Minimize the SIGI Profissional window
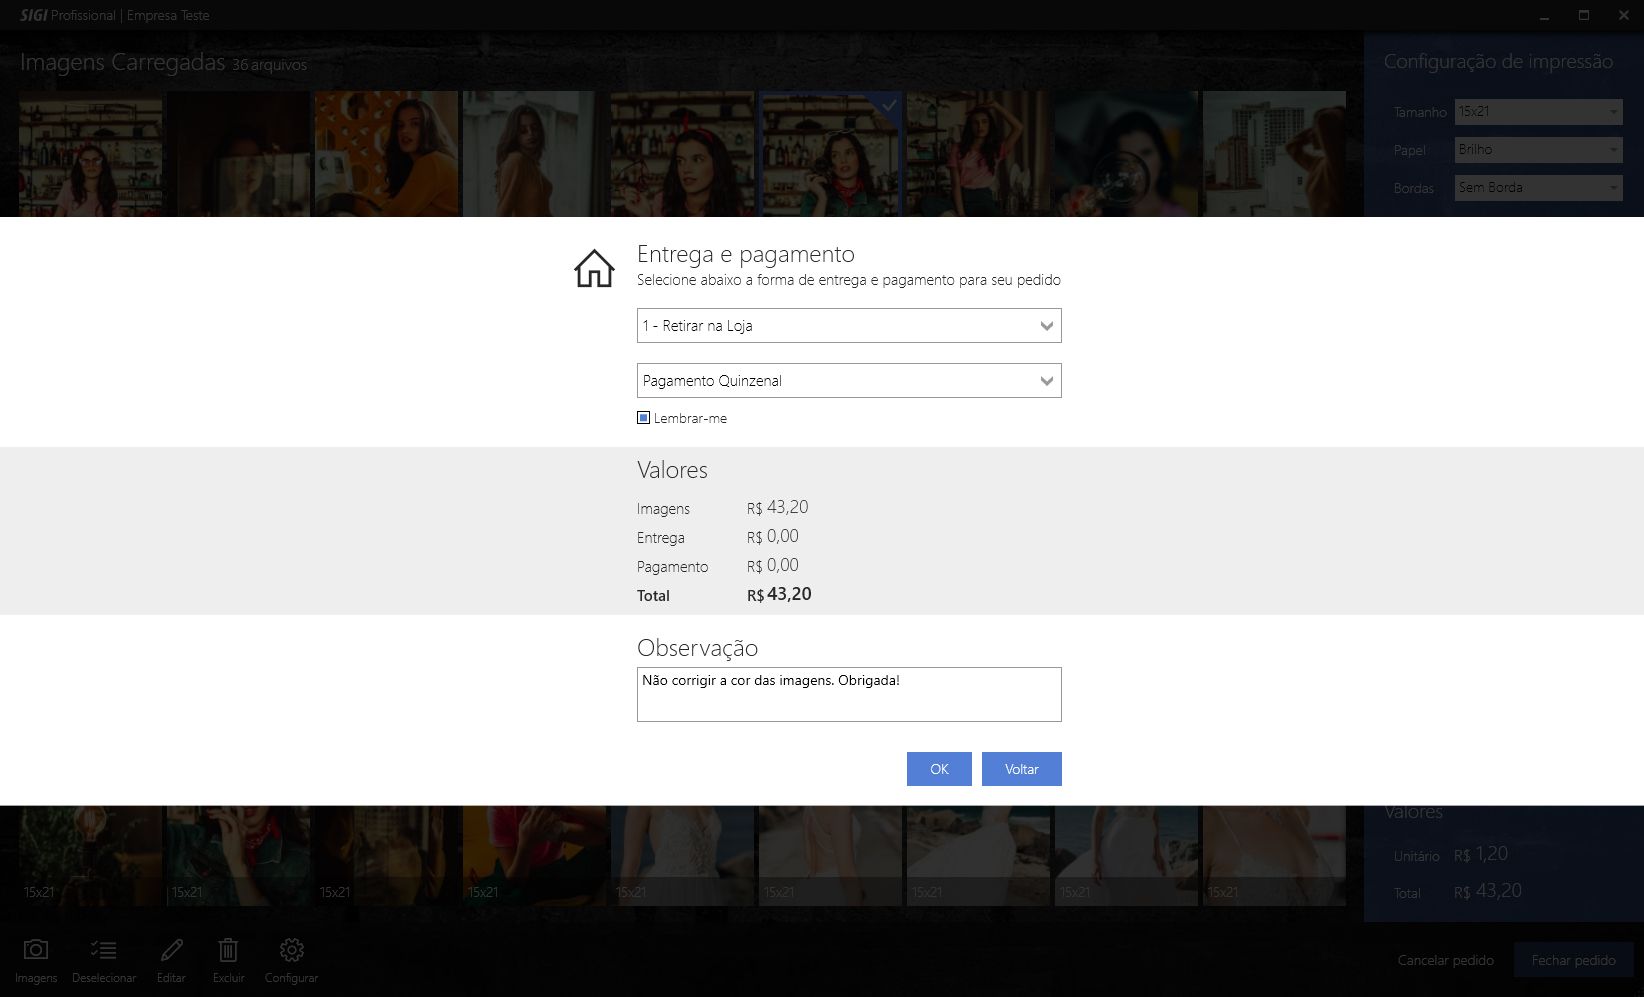The image size is (1644, 997). pos(1544,16)
